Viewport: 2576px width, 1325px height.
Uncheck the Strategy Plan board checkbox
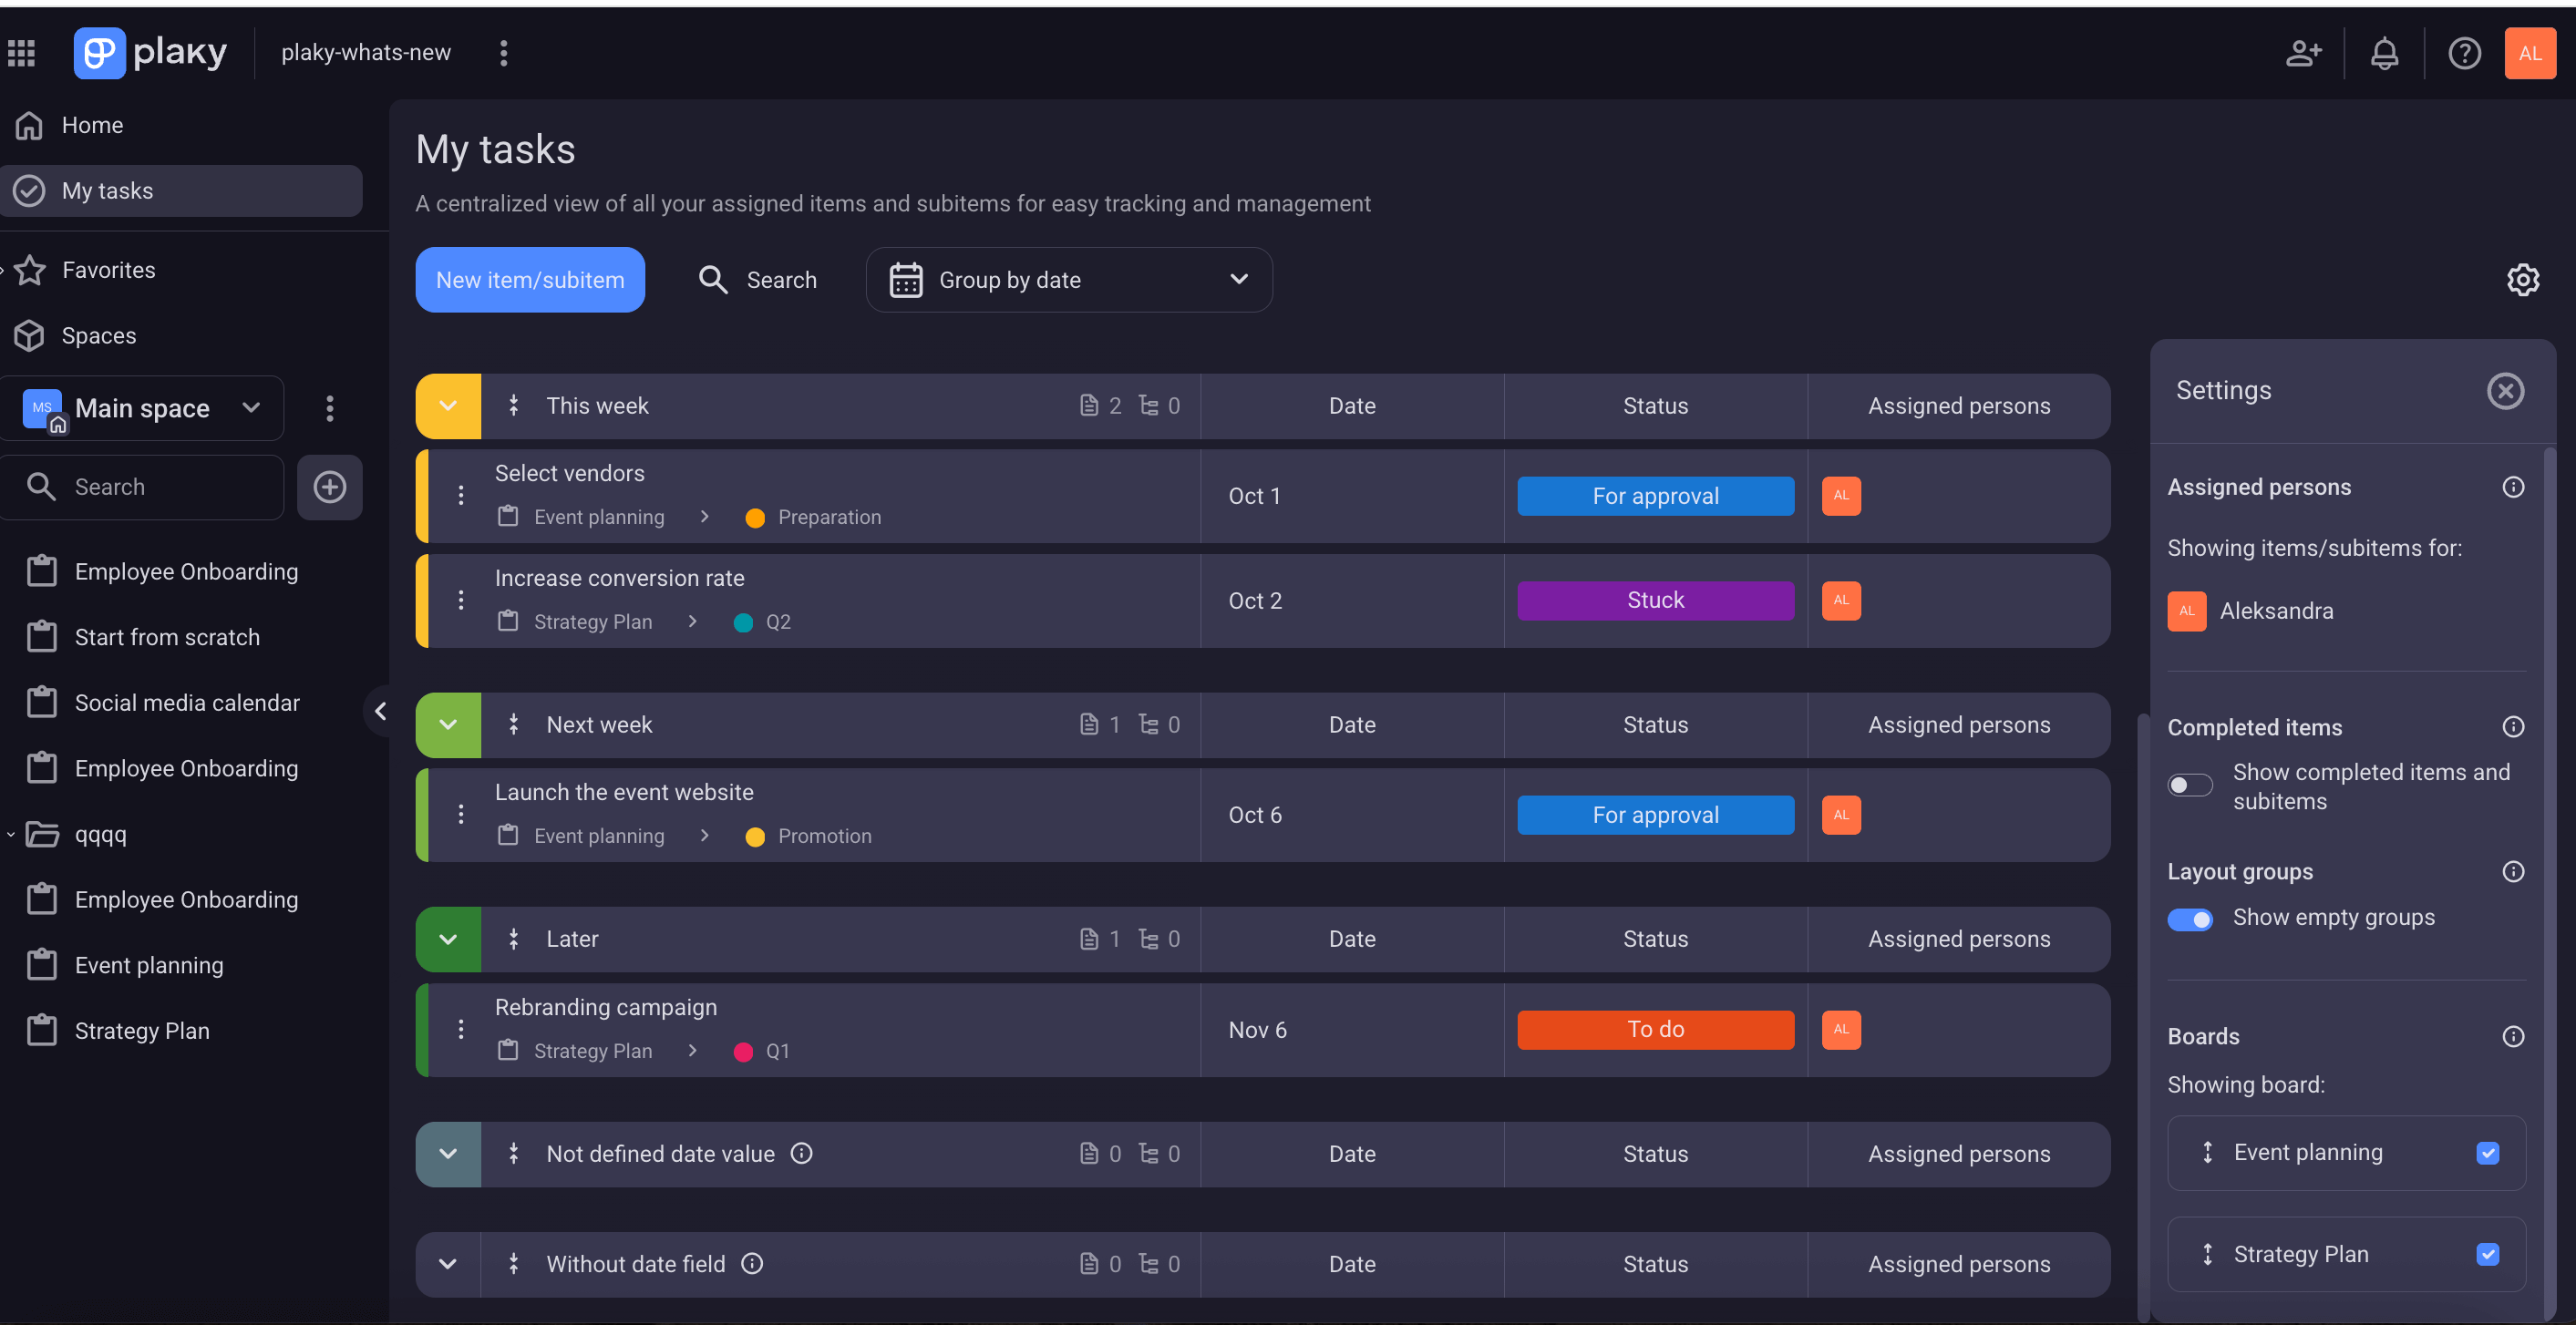pos(2488,1254)
